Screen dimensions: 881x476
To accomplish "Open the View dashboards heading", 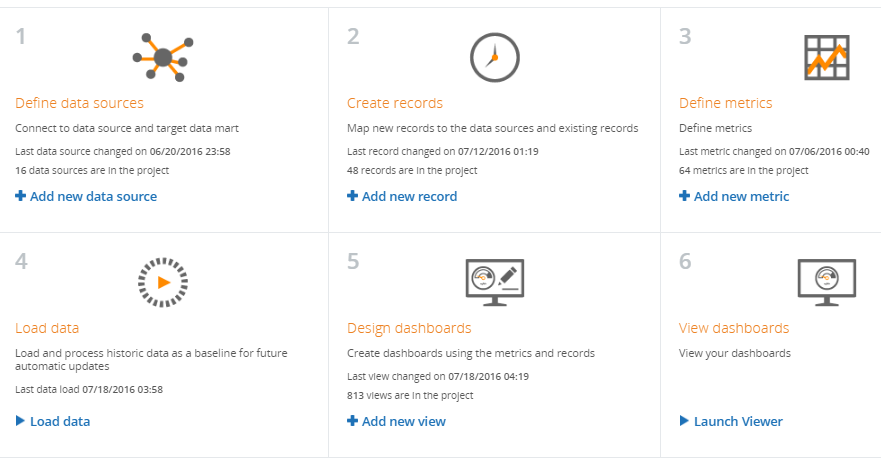I will (x=733, y=328).
